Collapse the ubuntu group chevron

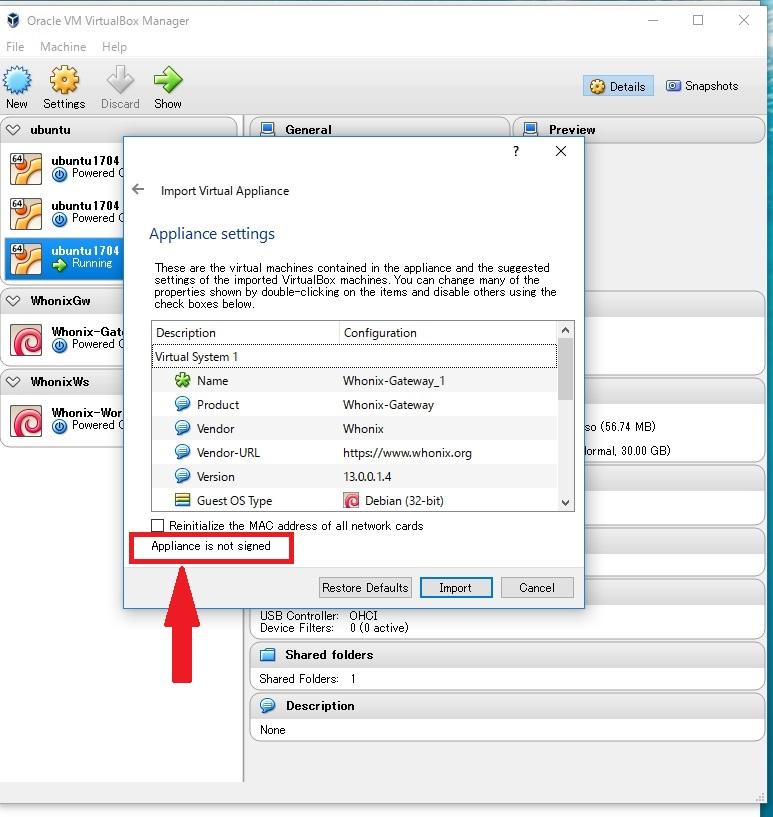(x=13, y=130)
